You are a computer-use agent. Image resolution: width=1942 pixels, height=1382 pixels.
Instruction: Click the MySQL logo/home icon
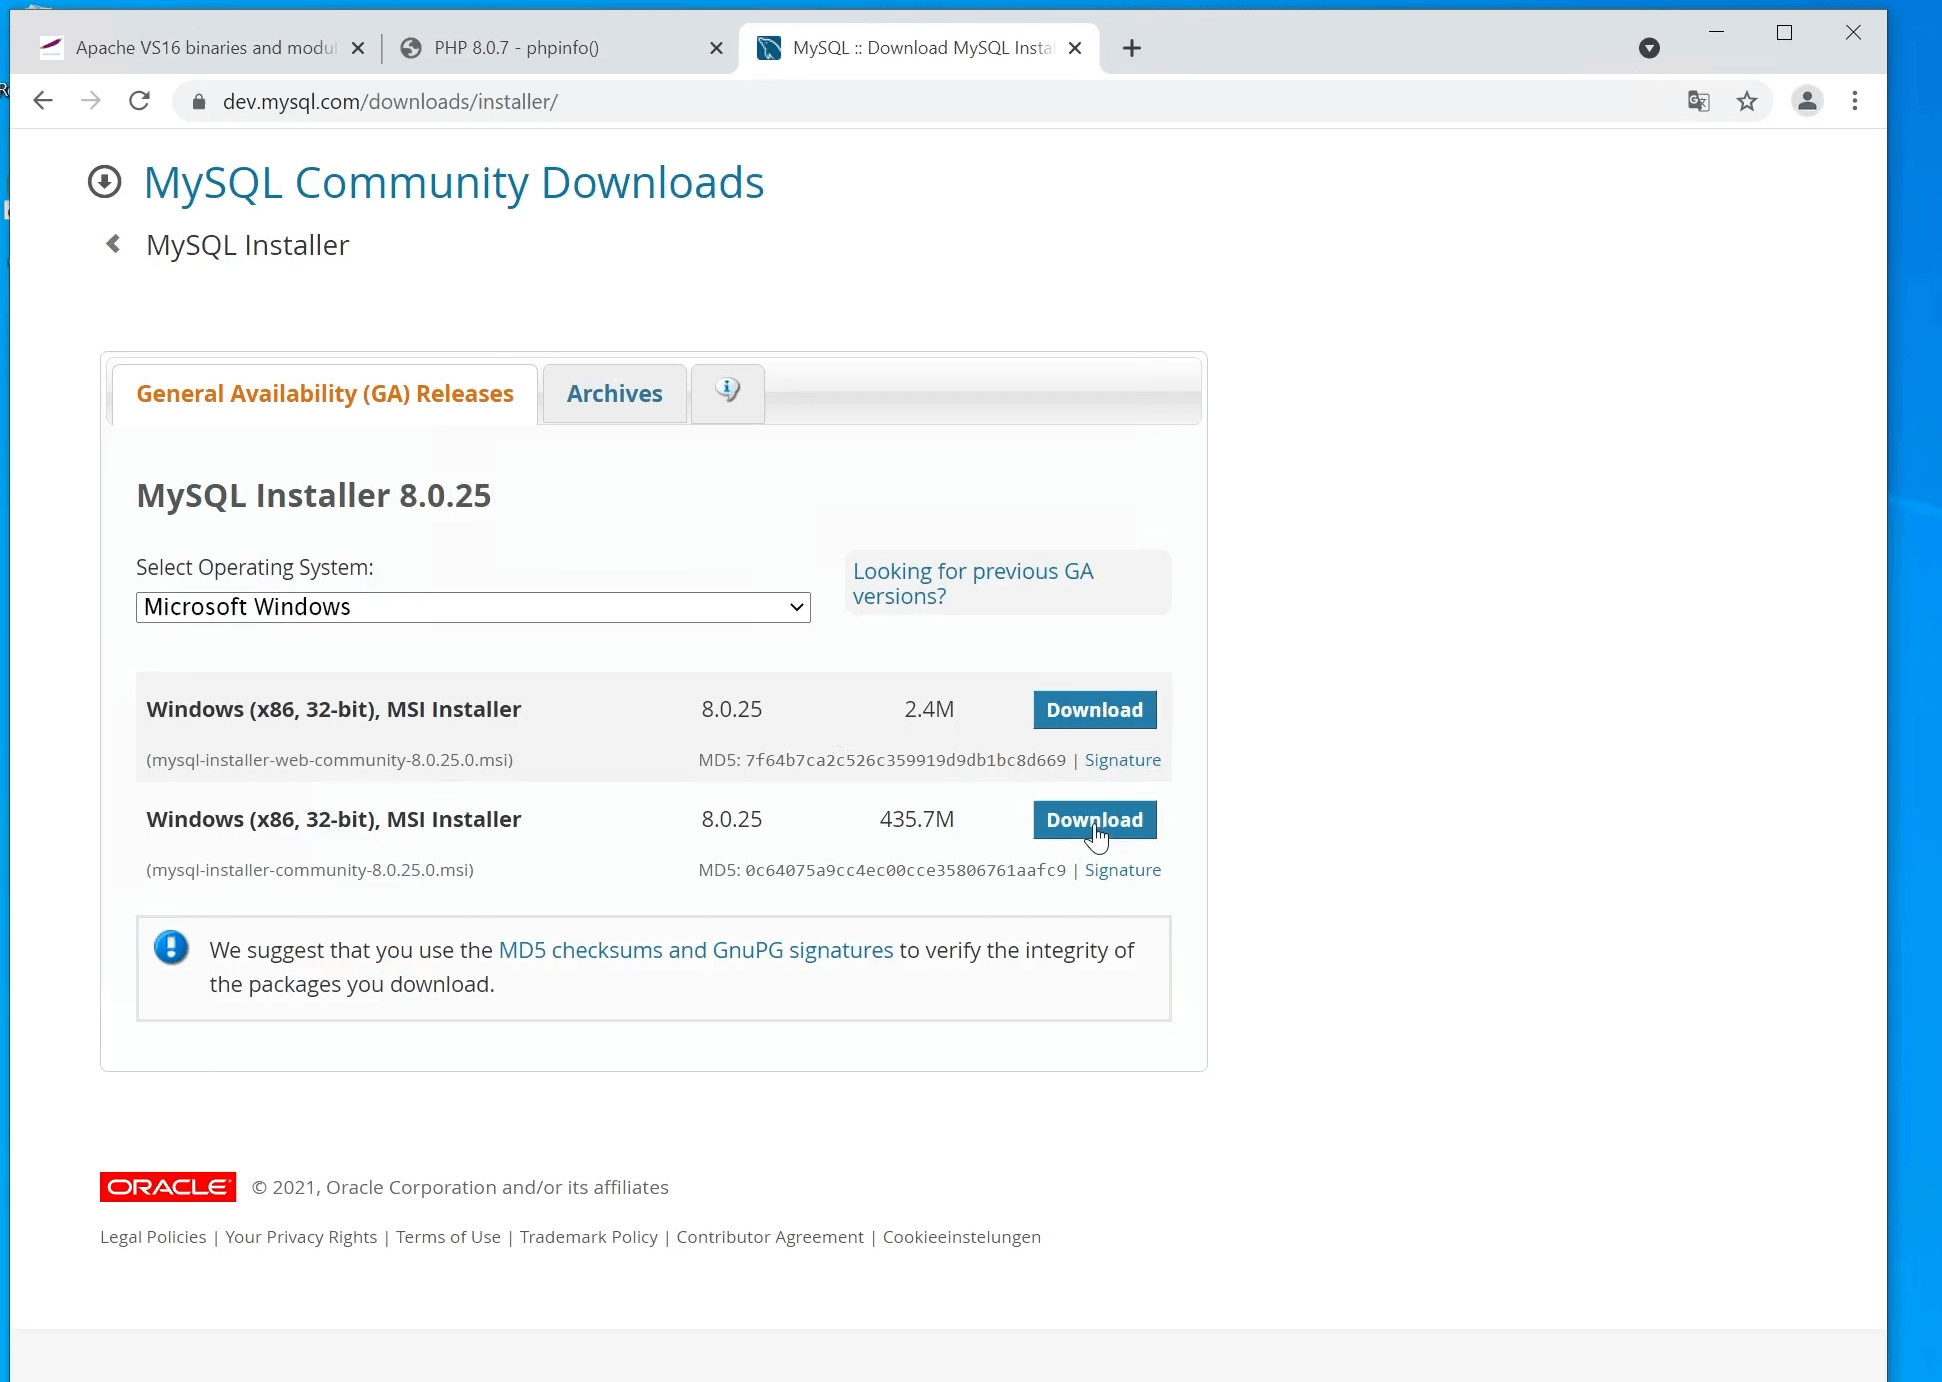coord(105,181)
